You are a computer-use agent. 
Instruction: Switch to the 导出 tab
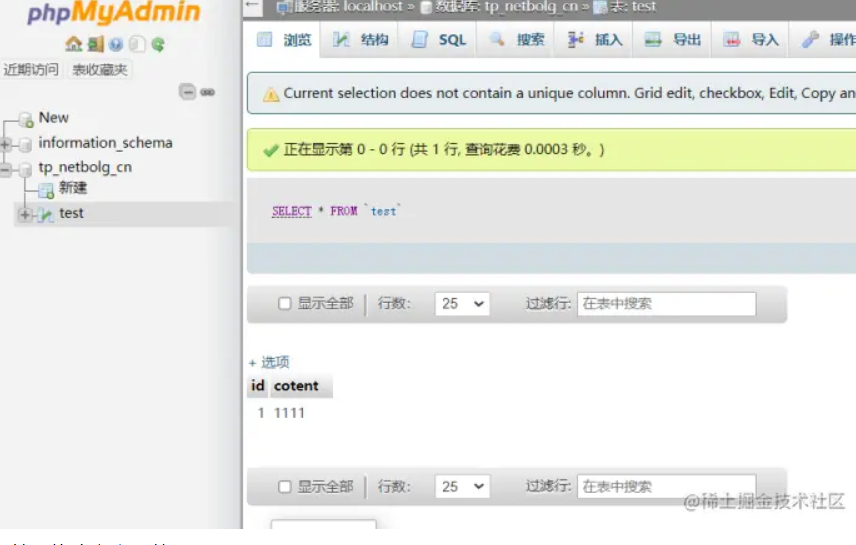[x=673, y=40]
